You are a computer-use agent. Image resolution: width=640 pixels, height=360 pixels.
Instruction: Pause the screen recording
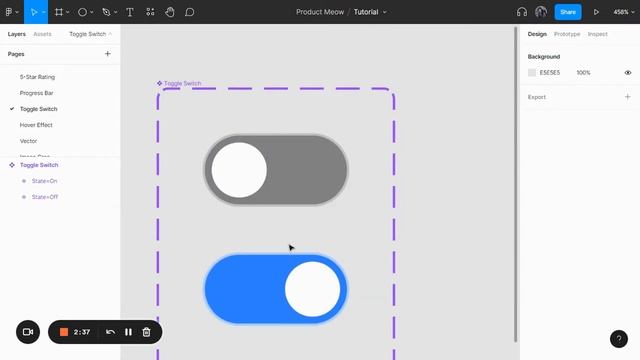[128, 332]
